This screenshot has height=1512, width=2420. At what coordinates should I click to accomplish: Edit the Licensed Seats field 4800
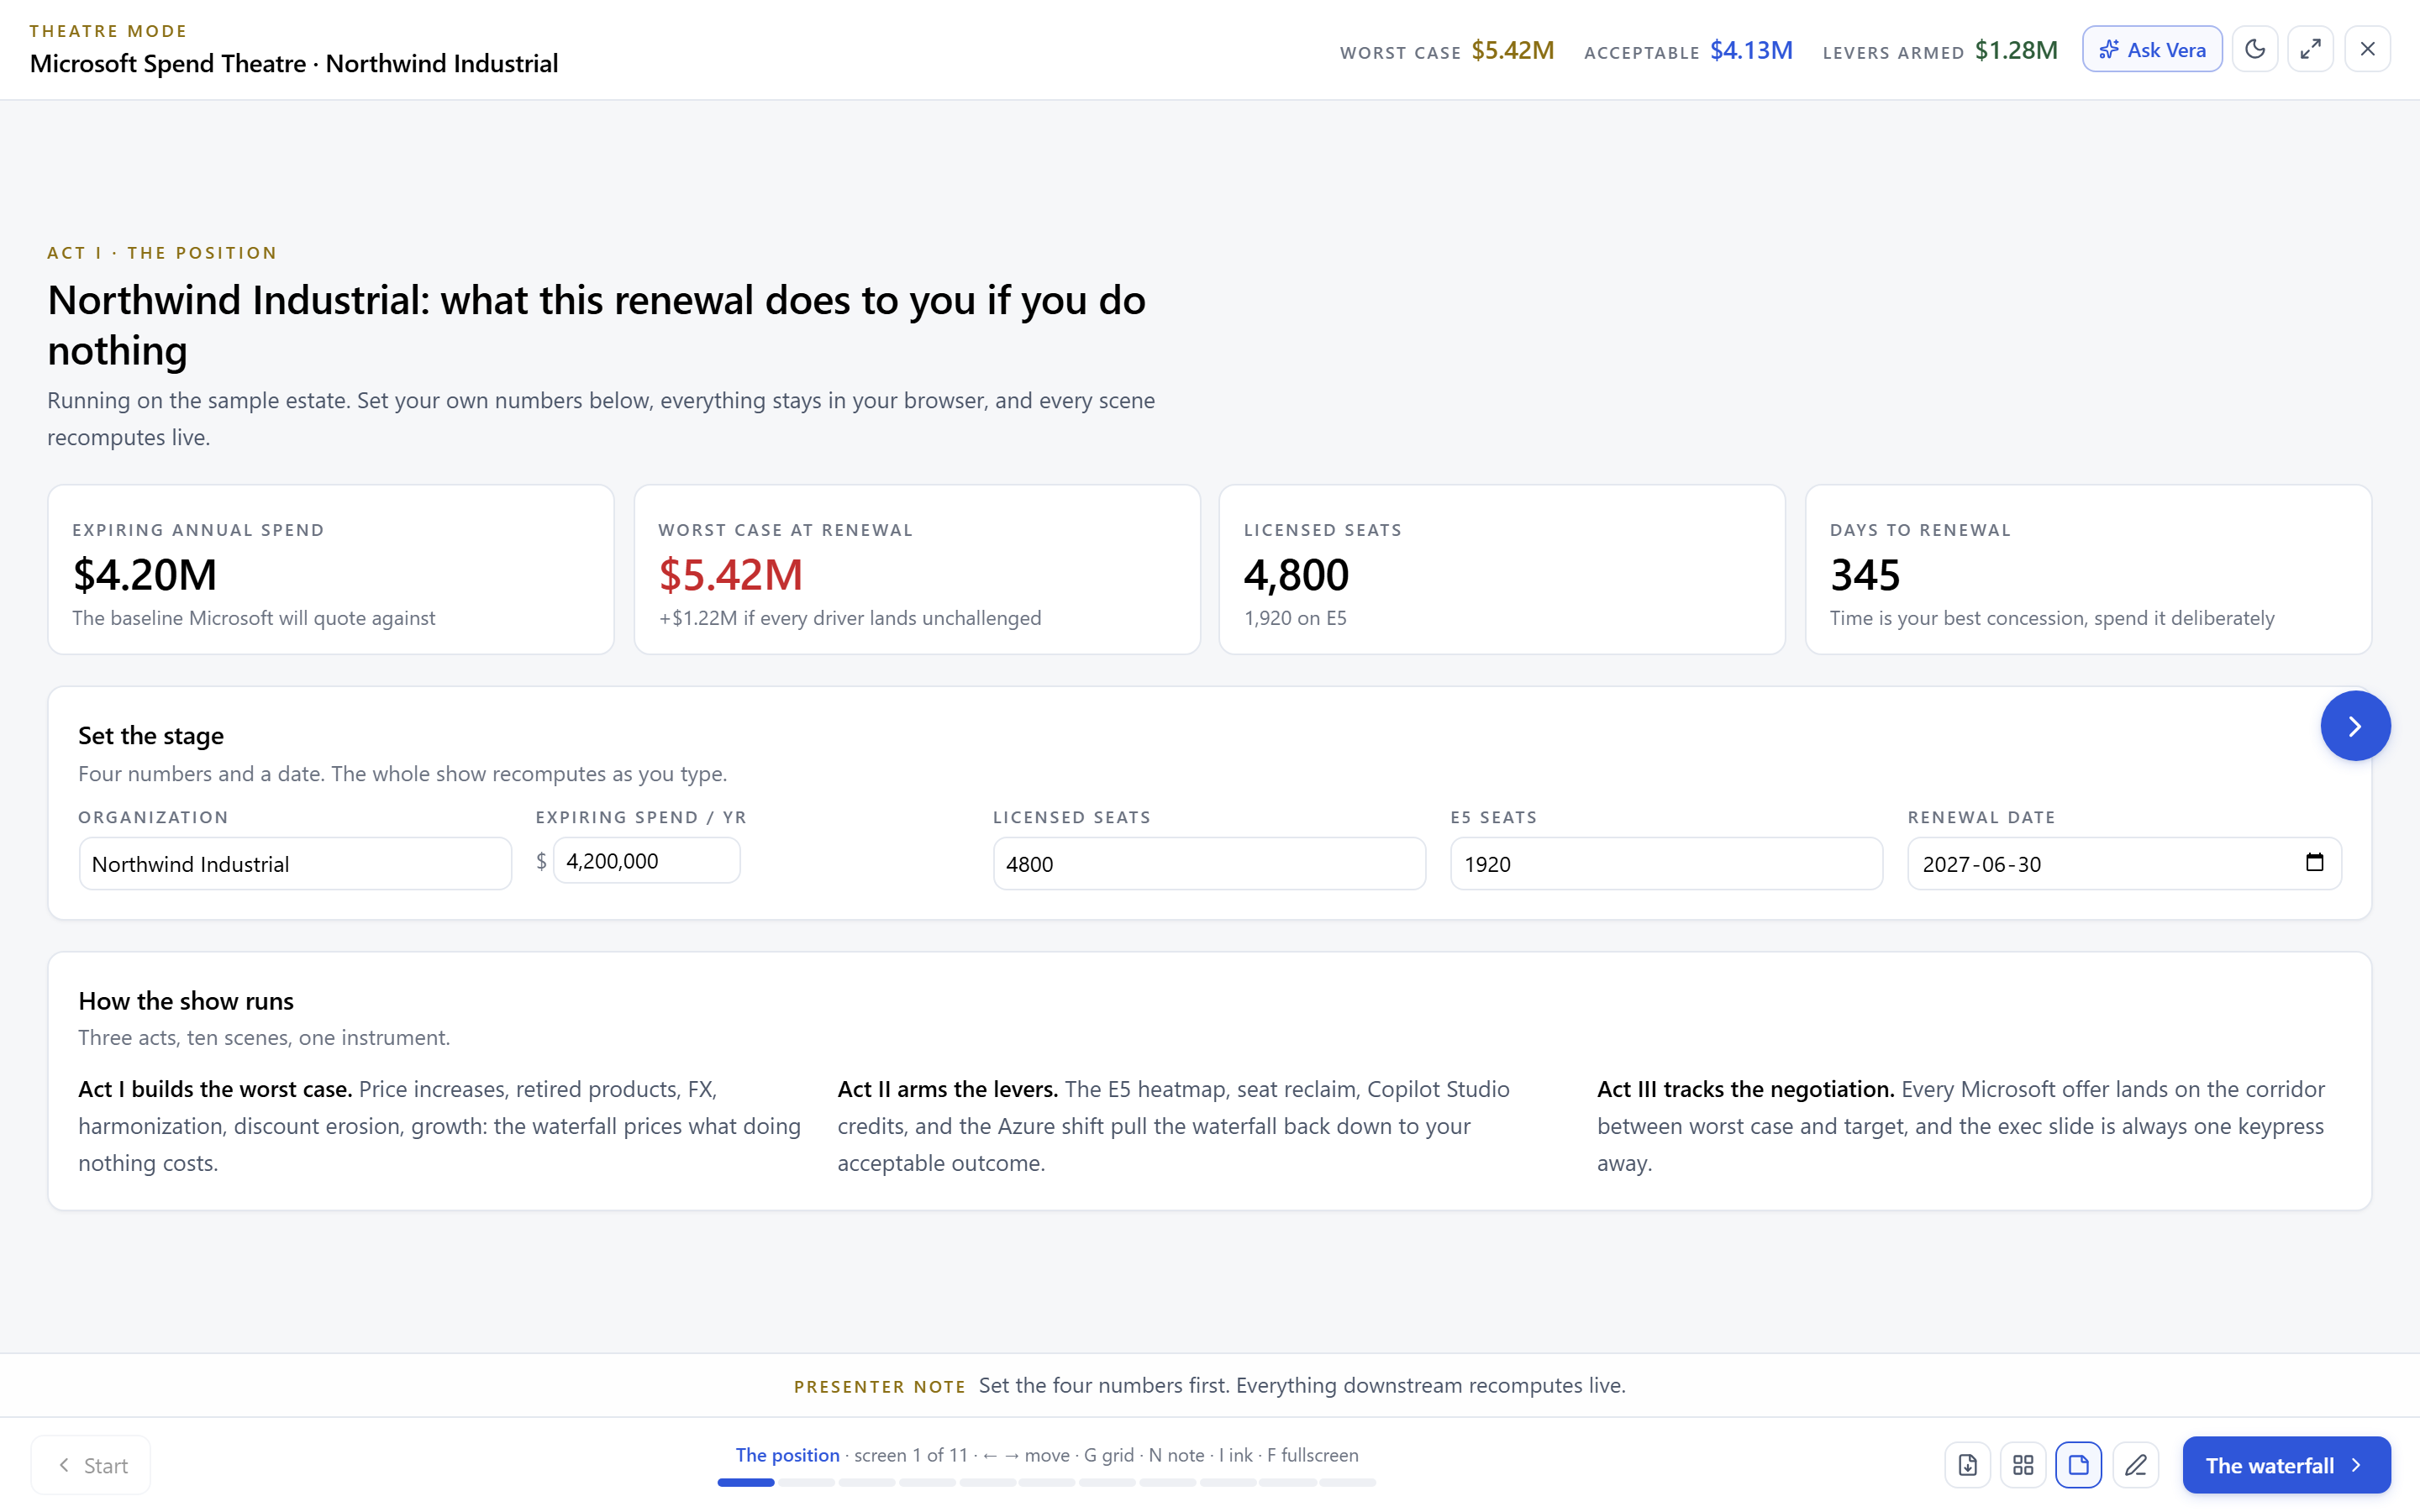pos(1209,864)
